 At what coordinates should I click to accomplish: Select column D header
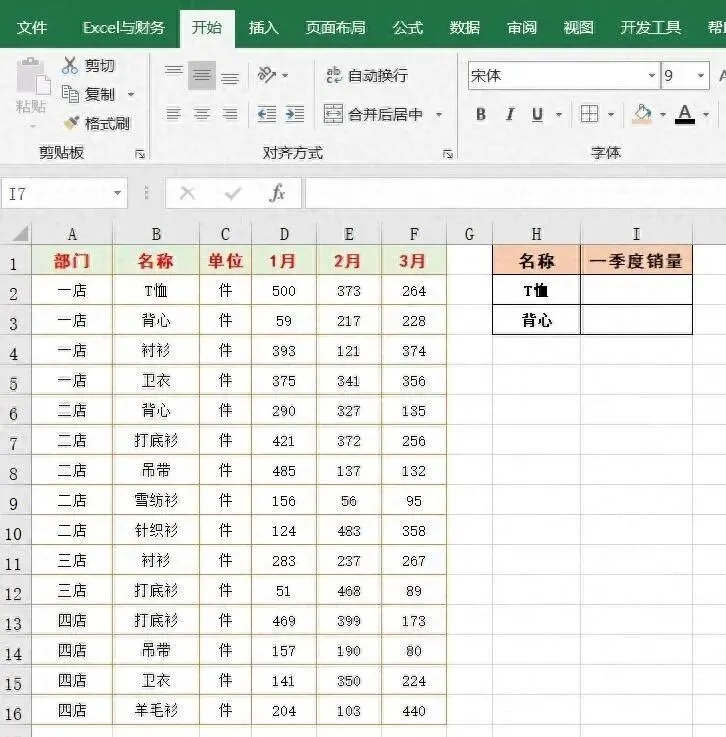point(284,234)
